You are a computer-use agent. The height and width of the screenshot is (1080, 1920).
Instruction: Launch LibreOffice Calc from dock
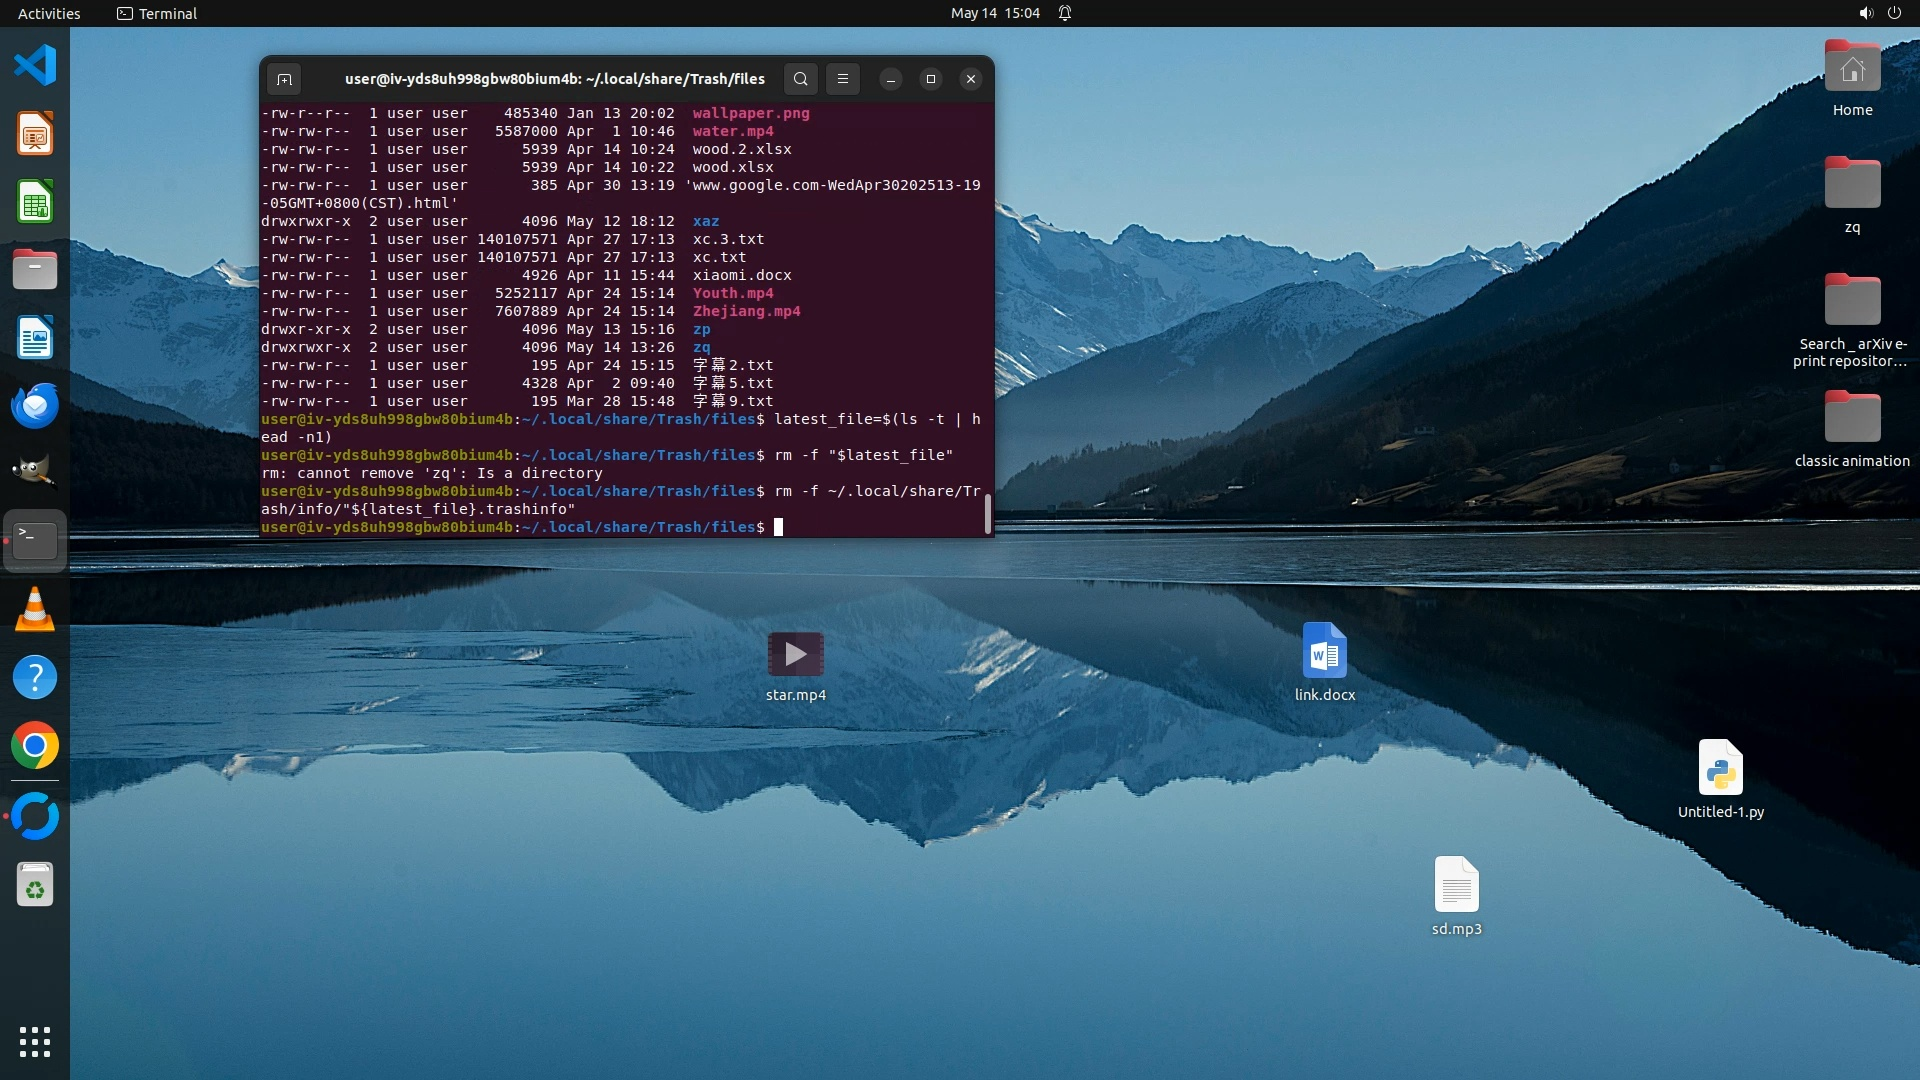coord(35,202)
